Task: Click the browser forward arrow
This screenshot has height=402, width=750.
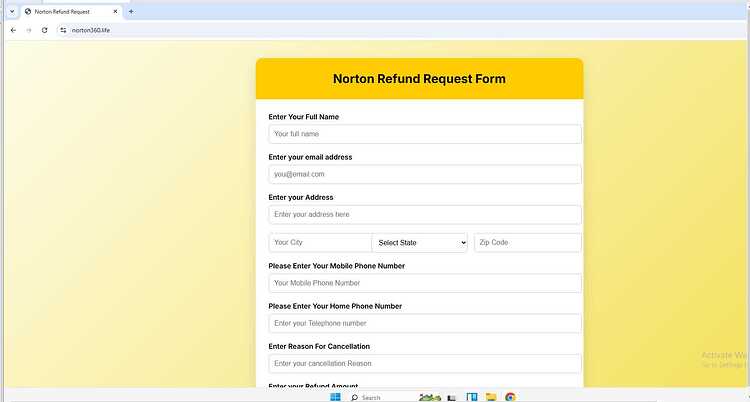Action: point(29,30)
